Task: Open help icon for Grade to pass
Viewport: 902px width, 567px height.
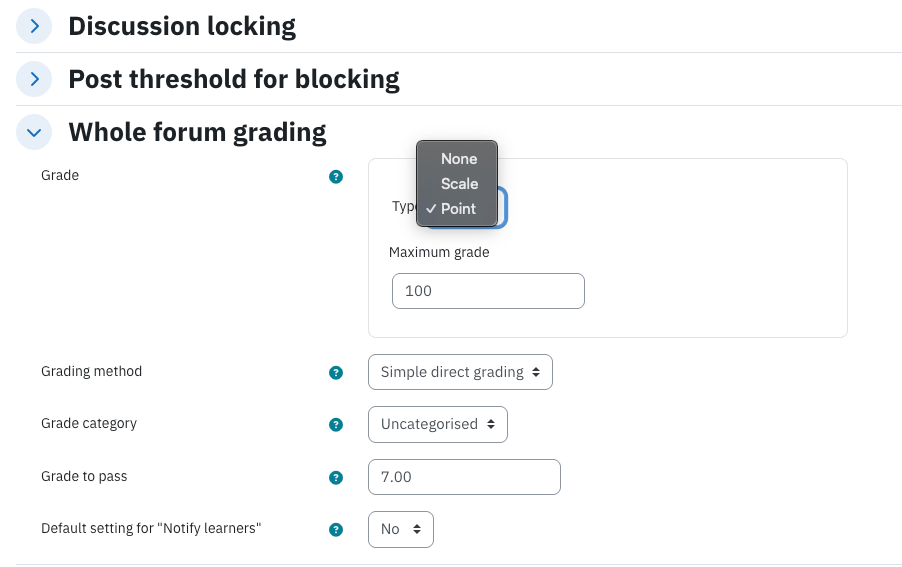Action: pos(336,477)
